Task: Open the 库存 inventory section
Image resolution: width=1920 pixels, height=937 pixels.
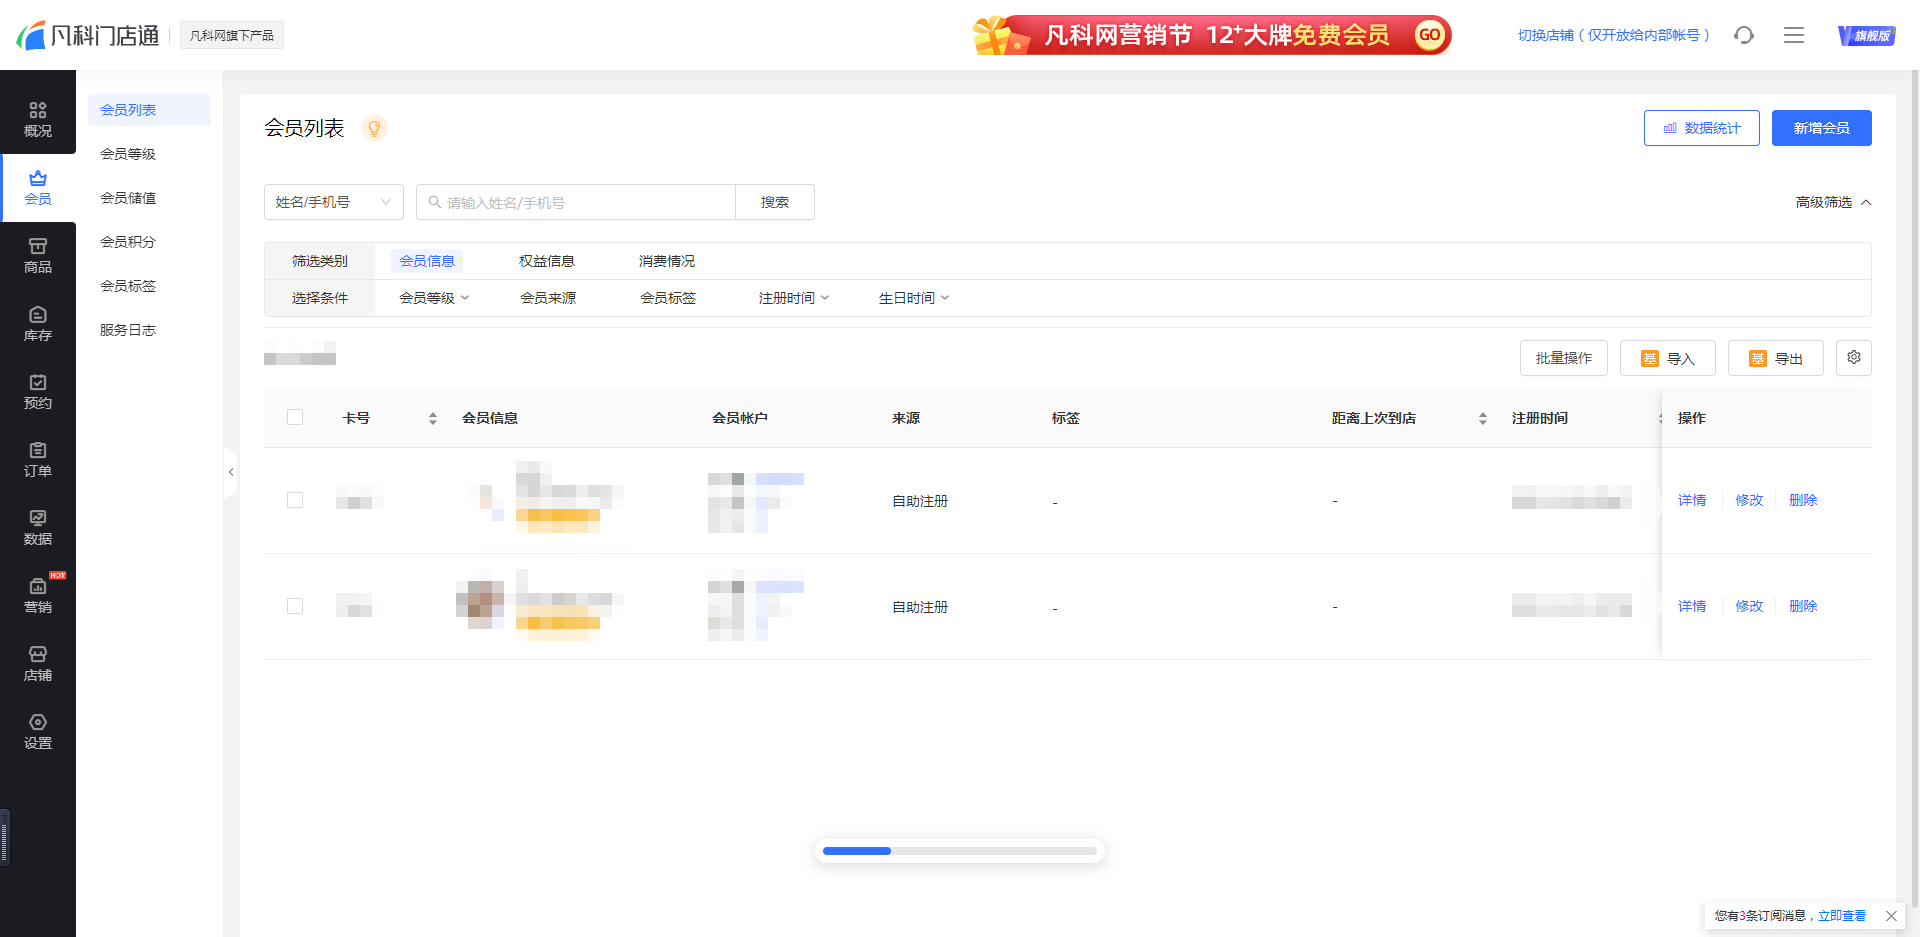Action: (x=38, y=324)
